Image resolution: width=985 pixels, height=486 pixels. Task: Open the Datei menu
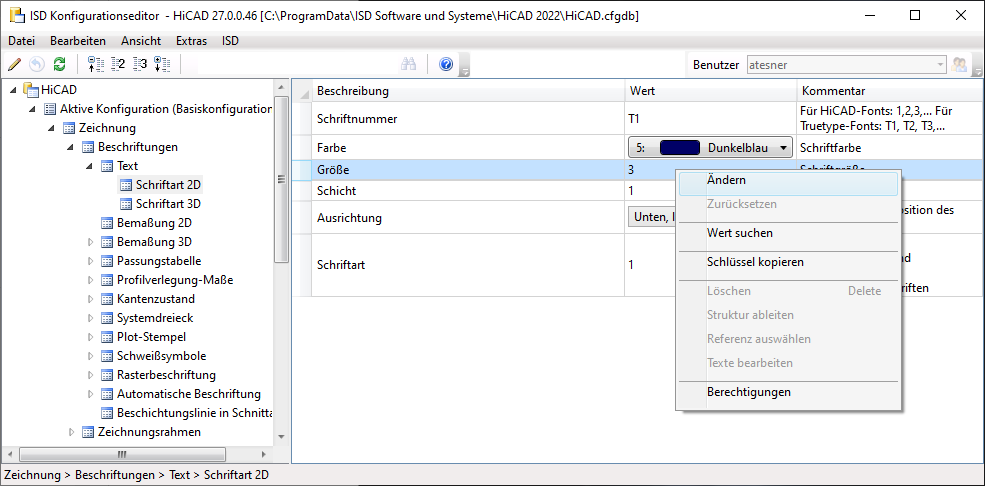[x=21, y=41]
